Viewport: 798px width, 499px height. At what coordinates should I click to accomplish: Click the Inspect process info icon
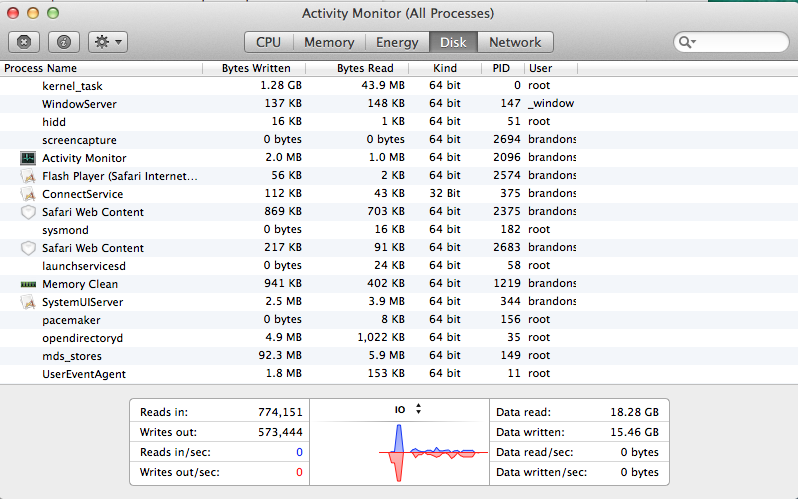[64, 42]
